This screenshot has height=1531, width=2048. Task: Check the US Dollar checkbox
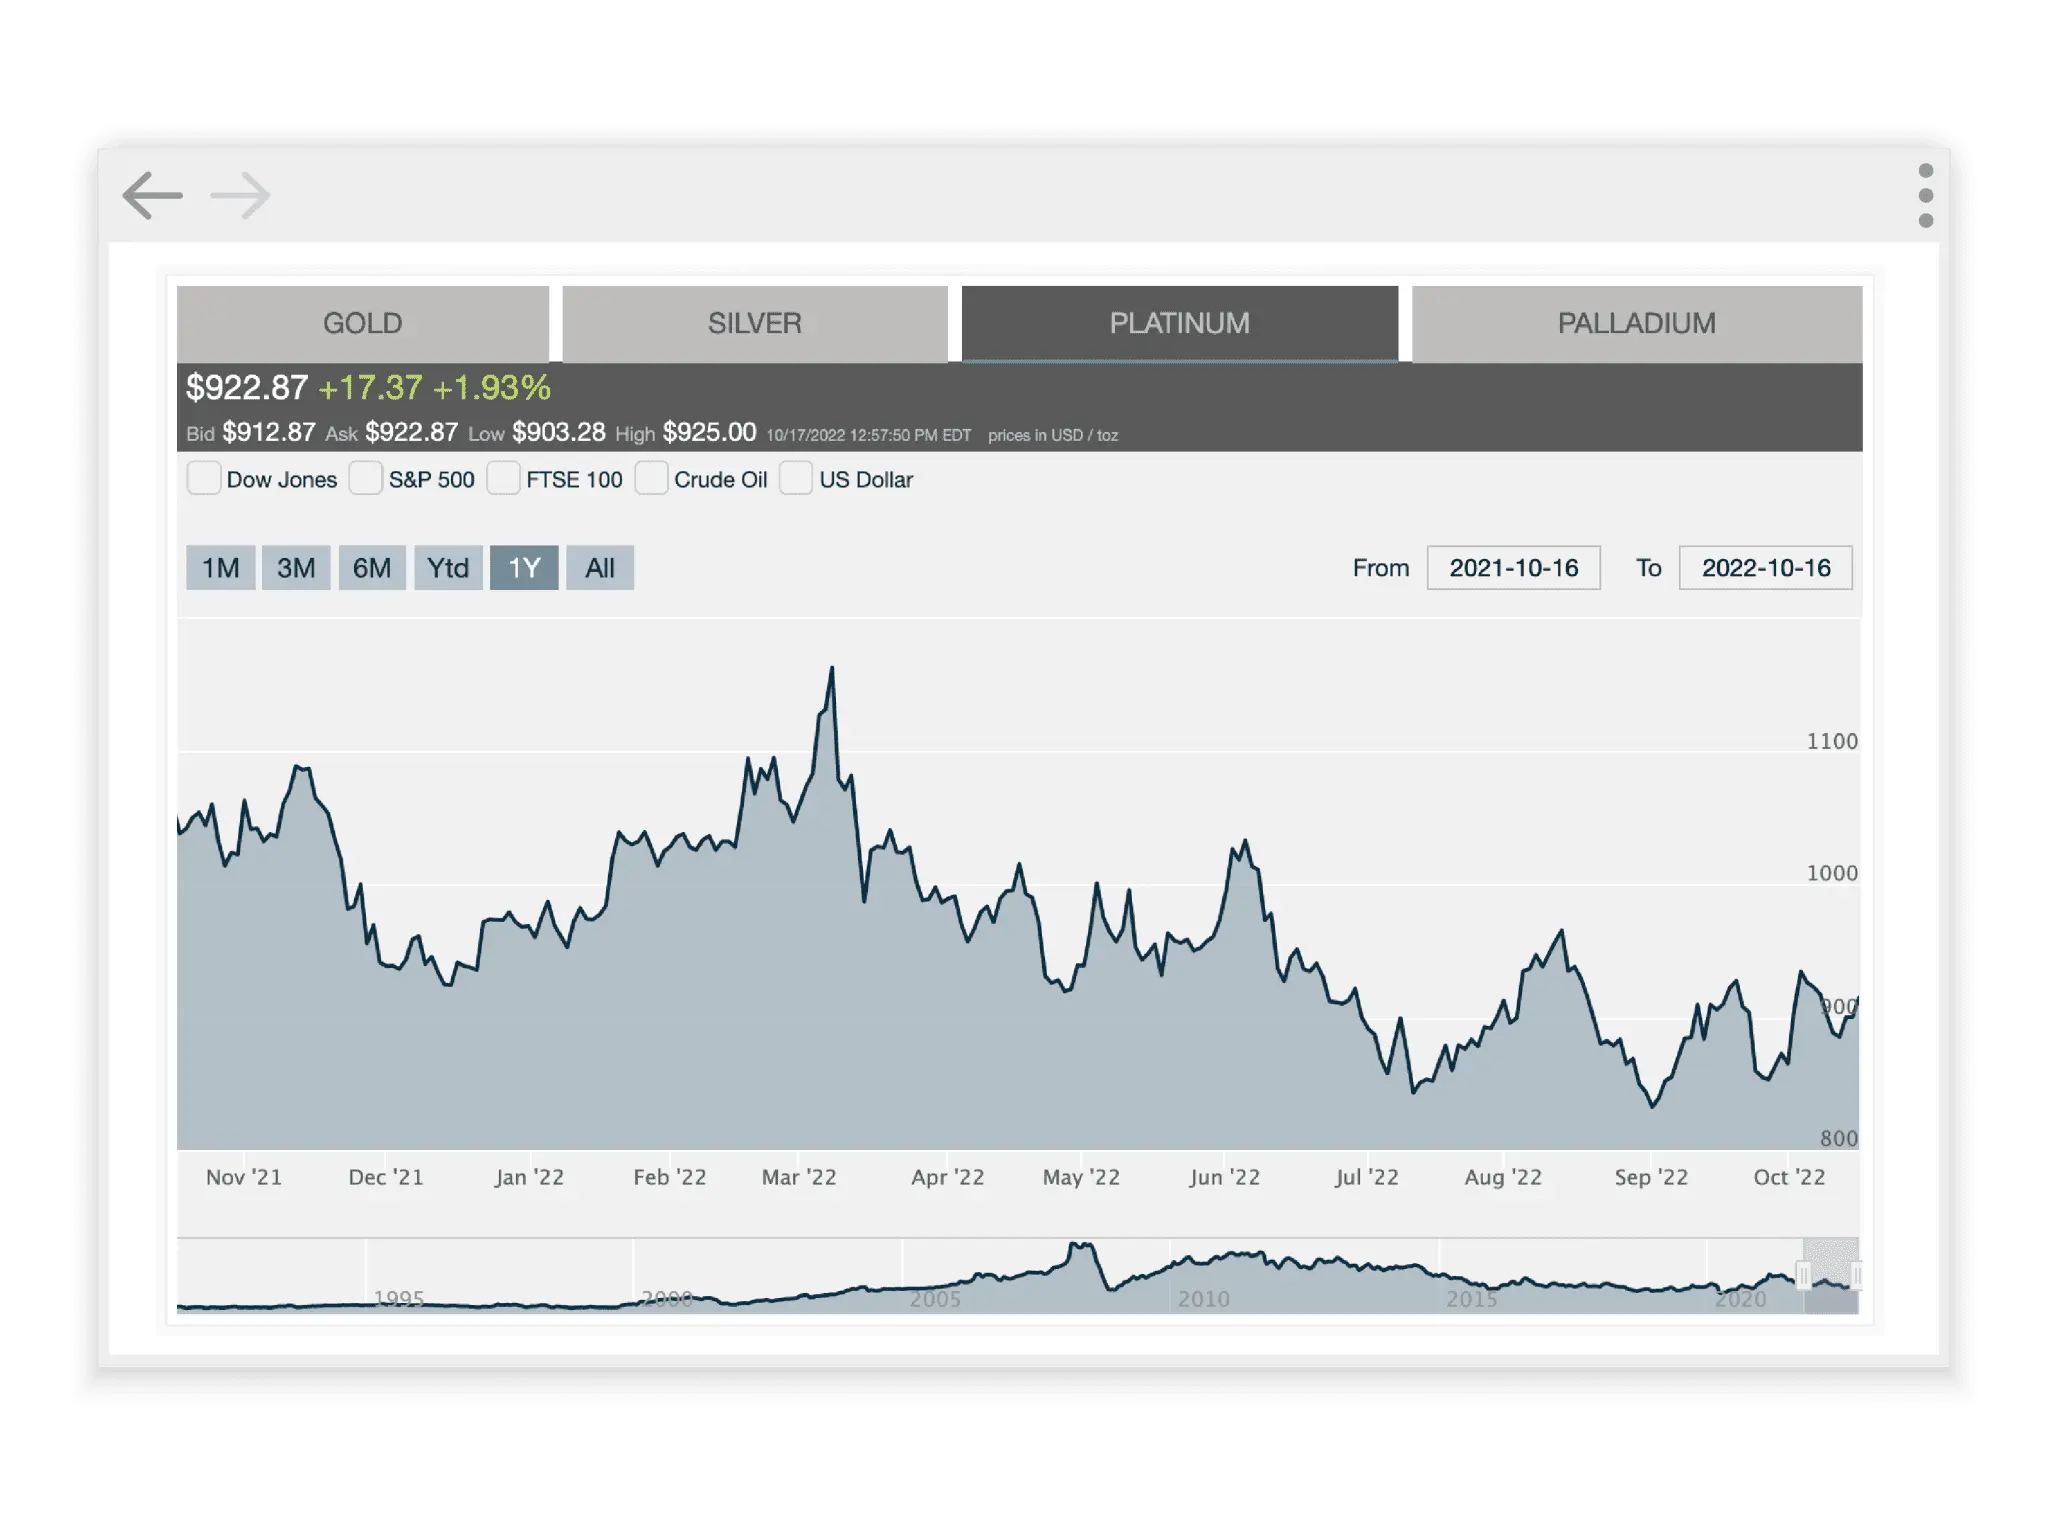[797, 479]
